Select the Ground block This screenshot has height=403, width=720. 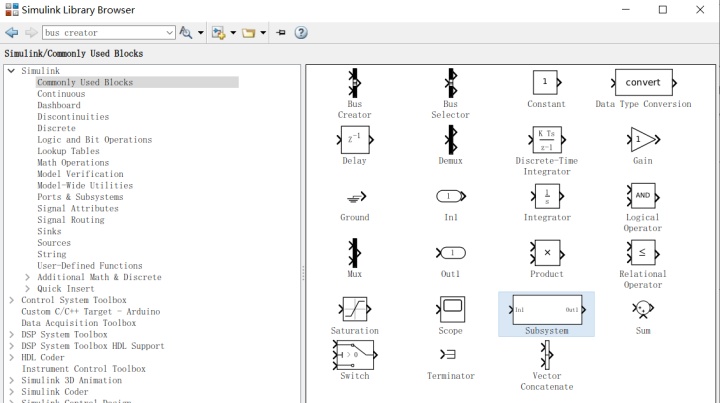[x=356, y=197]
